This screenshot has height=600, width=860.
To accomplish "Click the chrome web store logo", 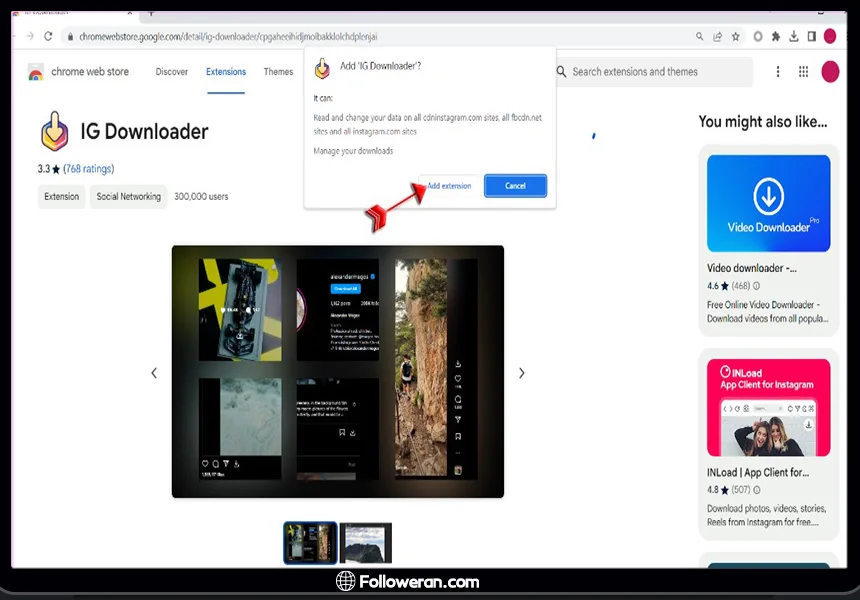I will tap(36, 72).
